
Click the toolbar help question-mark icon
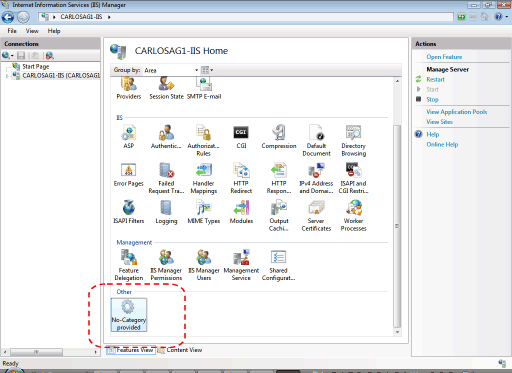coord(498,17)
